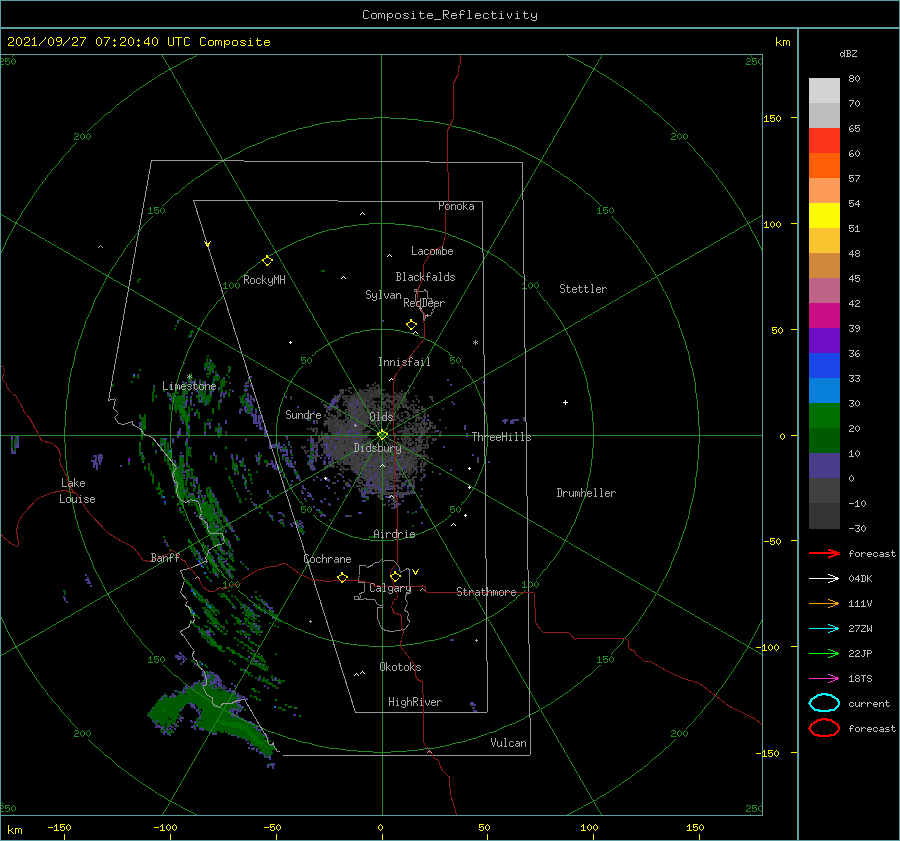Screen dimensions: 900x841
Task: Click the Didsbury town label
Action: (x=378, y=448)
